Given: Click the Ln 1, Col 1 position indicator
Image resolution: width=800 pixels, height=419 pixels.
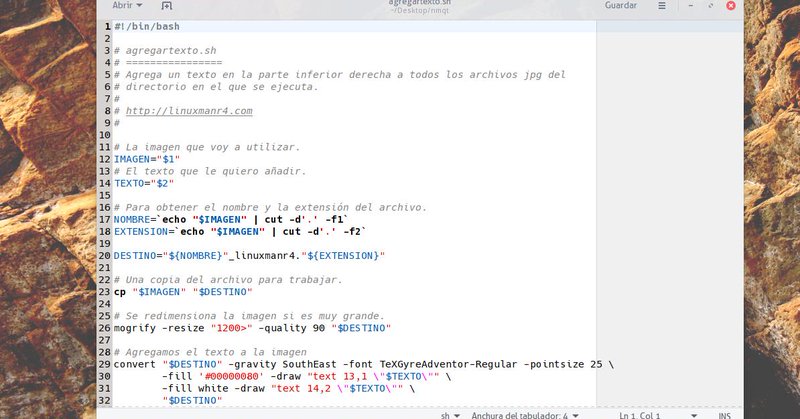Looking at the screenshot, I should [x=639, y=415].
